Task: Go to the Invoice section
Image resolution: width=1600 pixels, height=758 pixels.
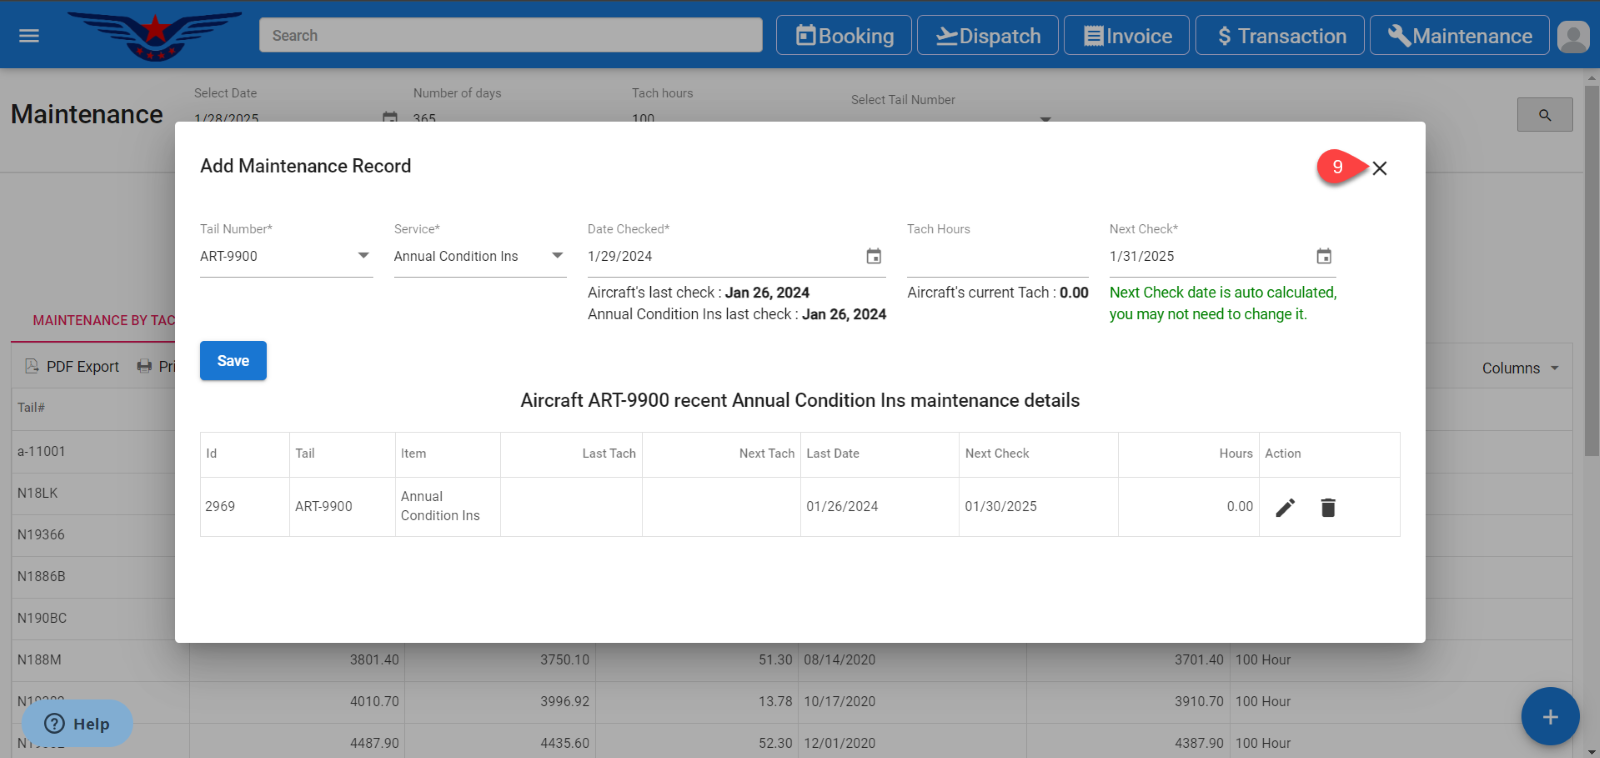Action: tap(1126, 36)
